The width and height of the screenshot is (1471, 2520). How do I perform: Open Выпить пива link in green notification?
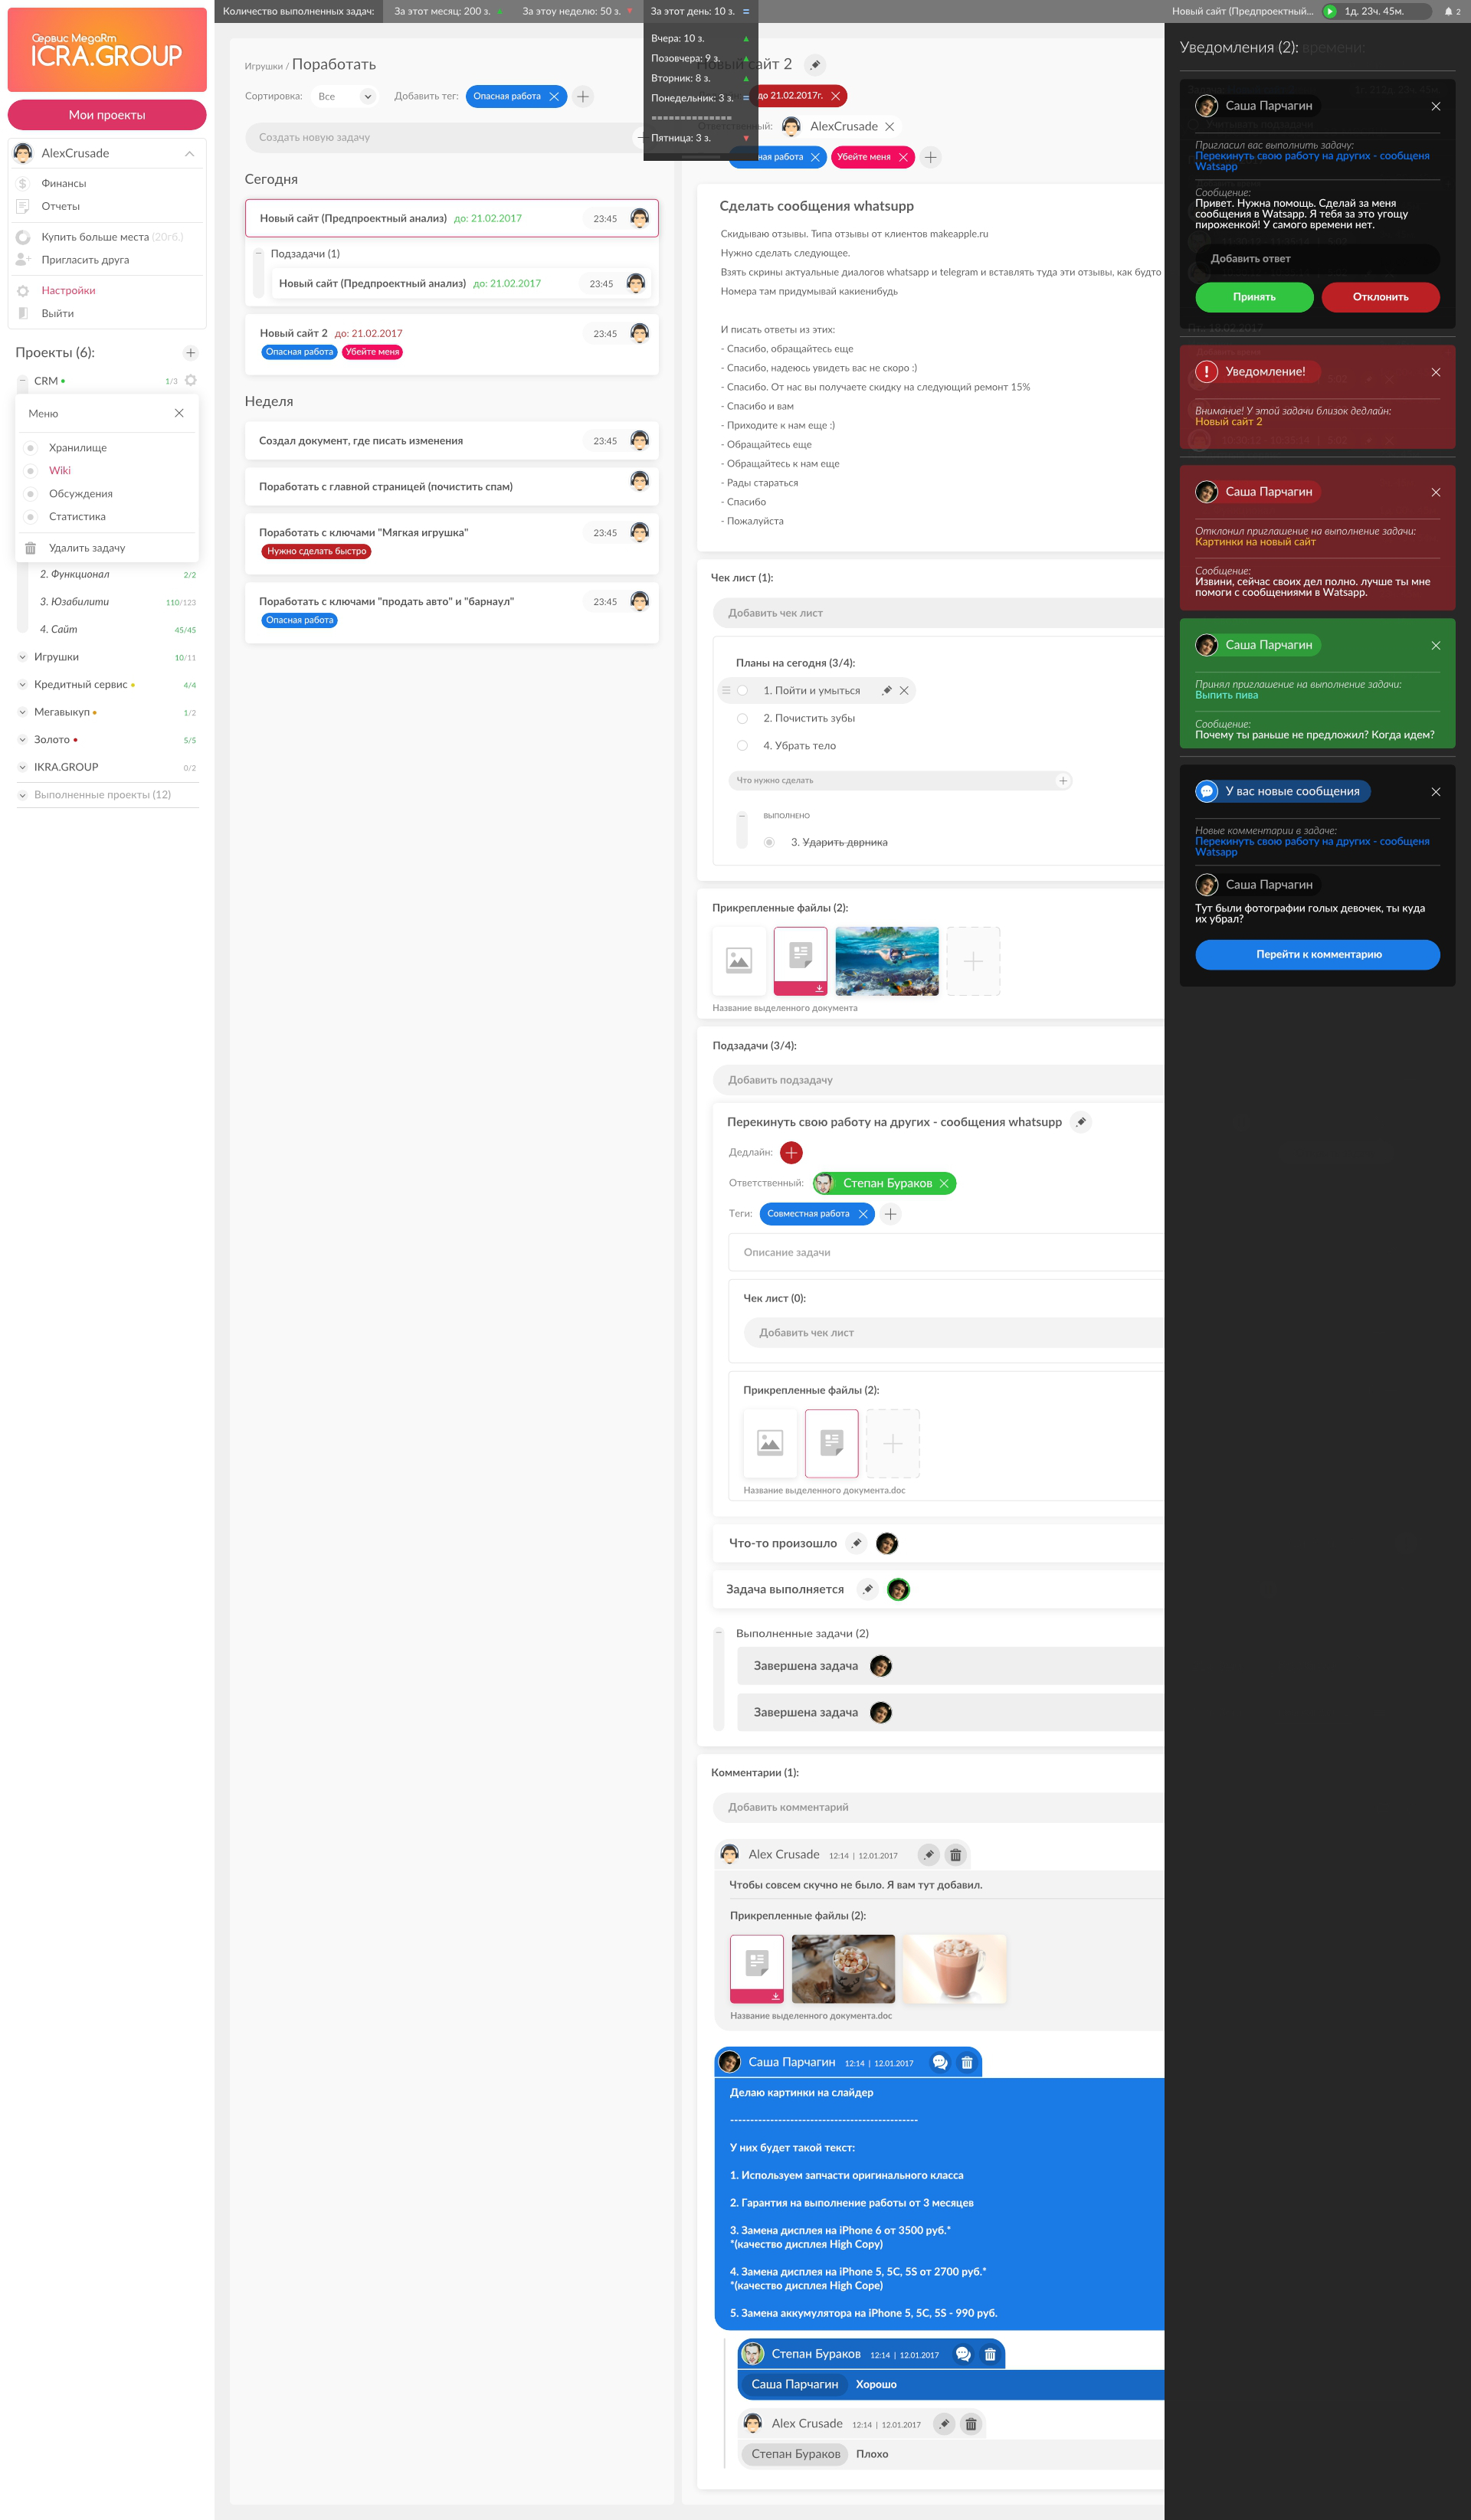(x=1226, y=695)
